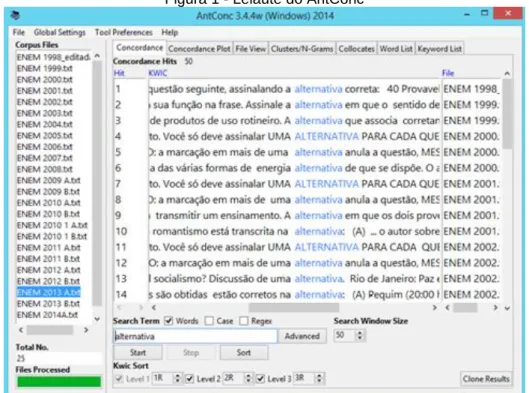Screen dimensions: 529x393
Task: Toggle the Words checkbox
Action: tap(168, 321)
